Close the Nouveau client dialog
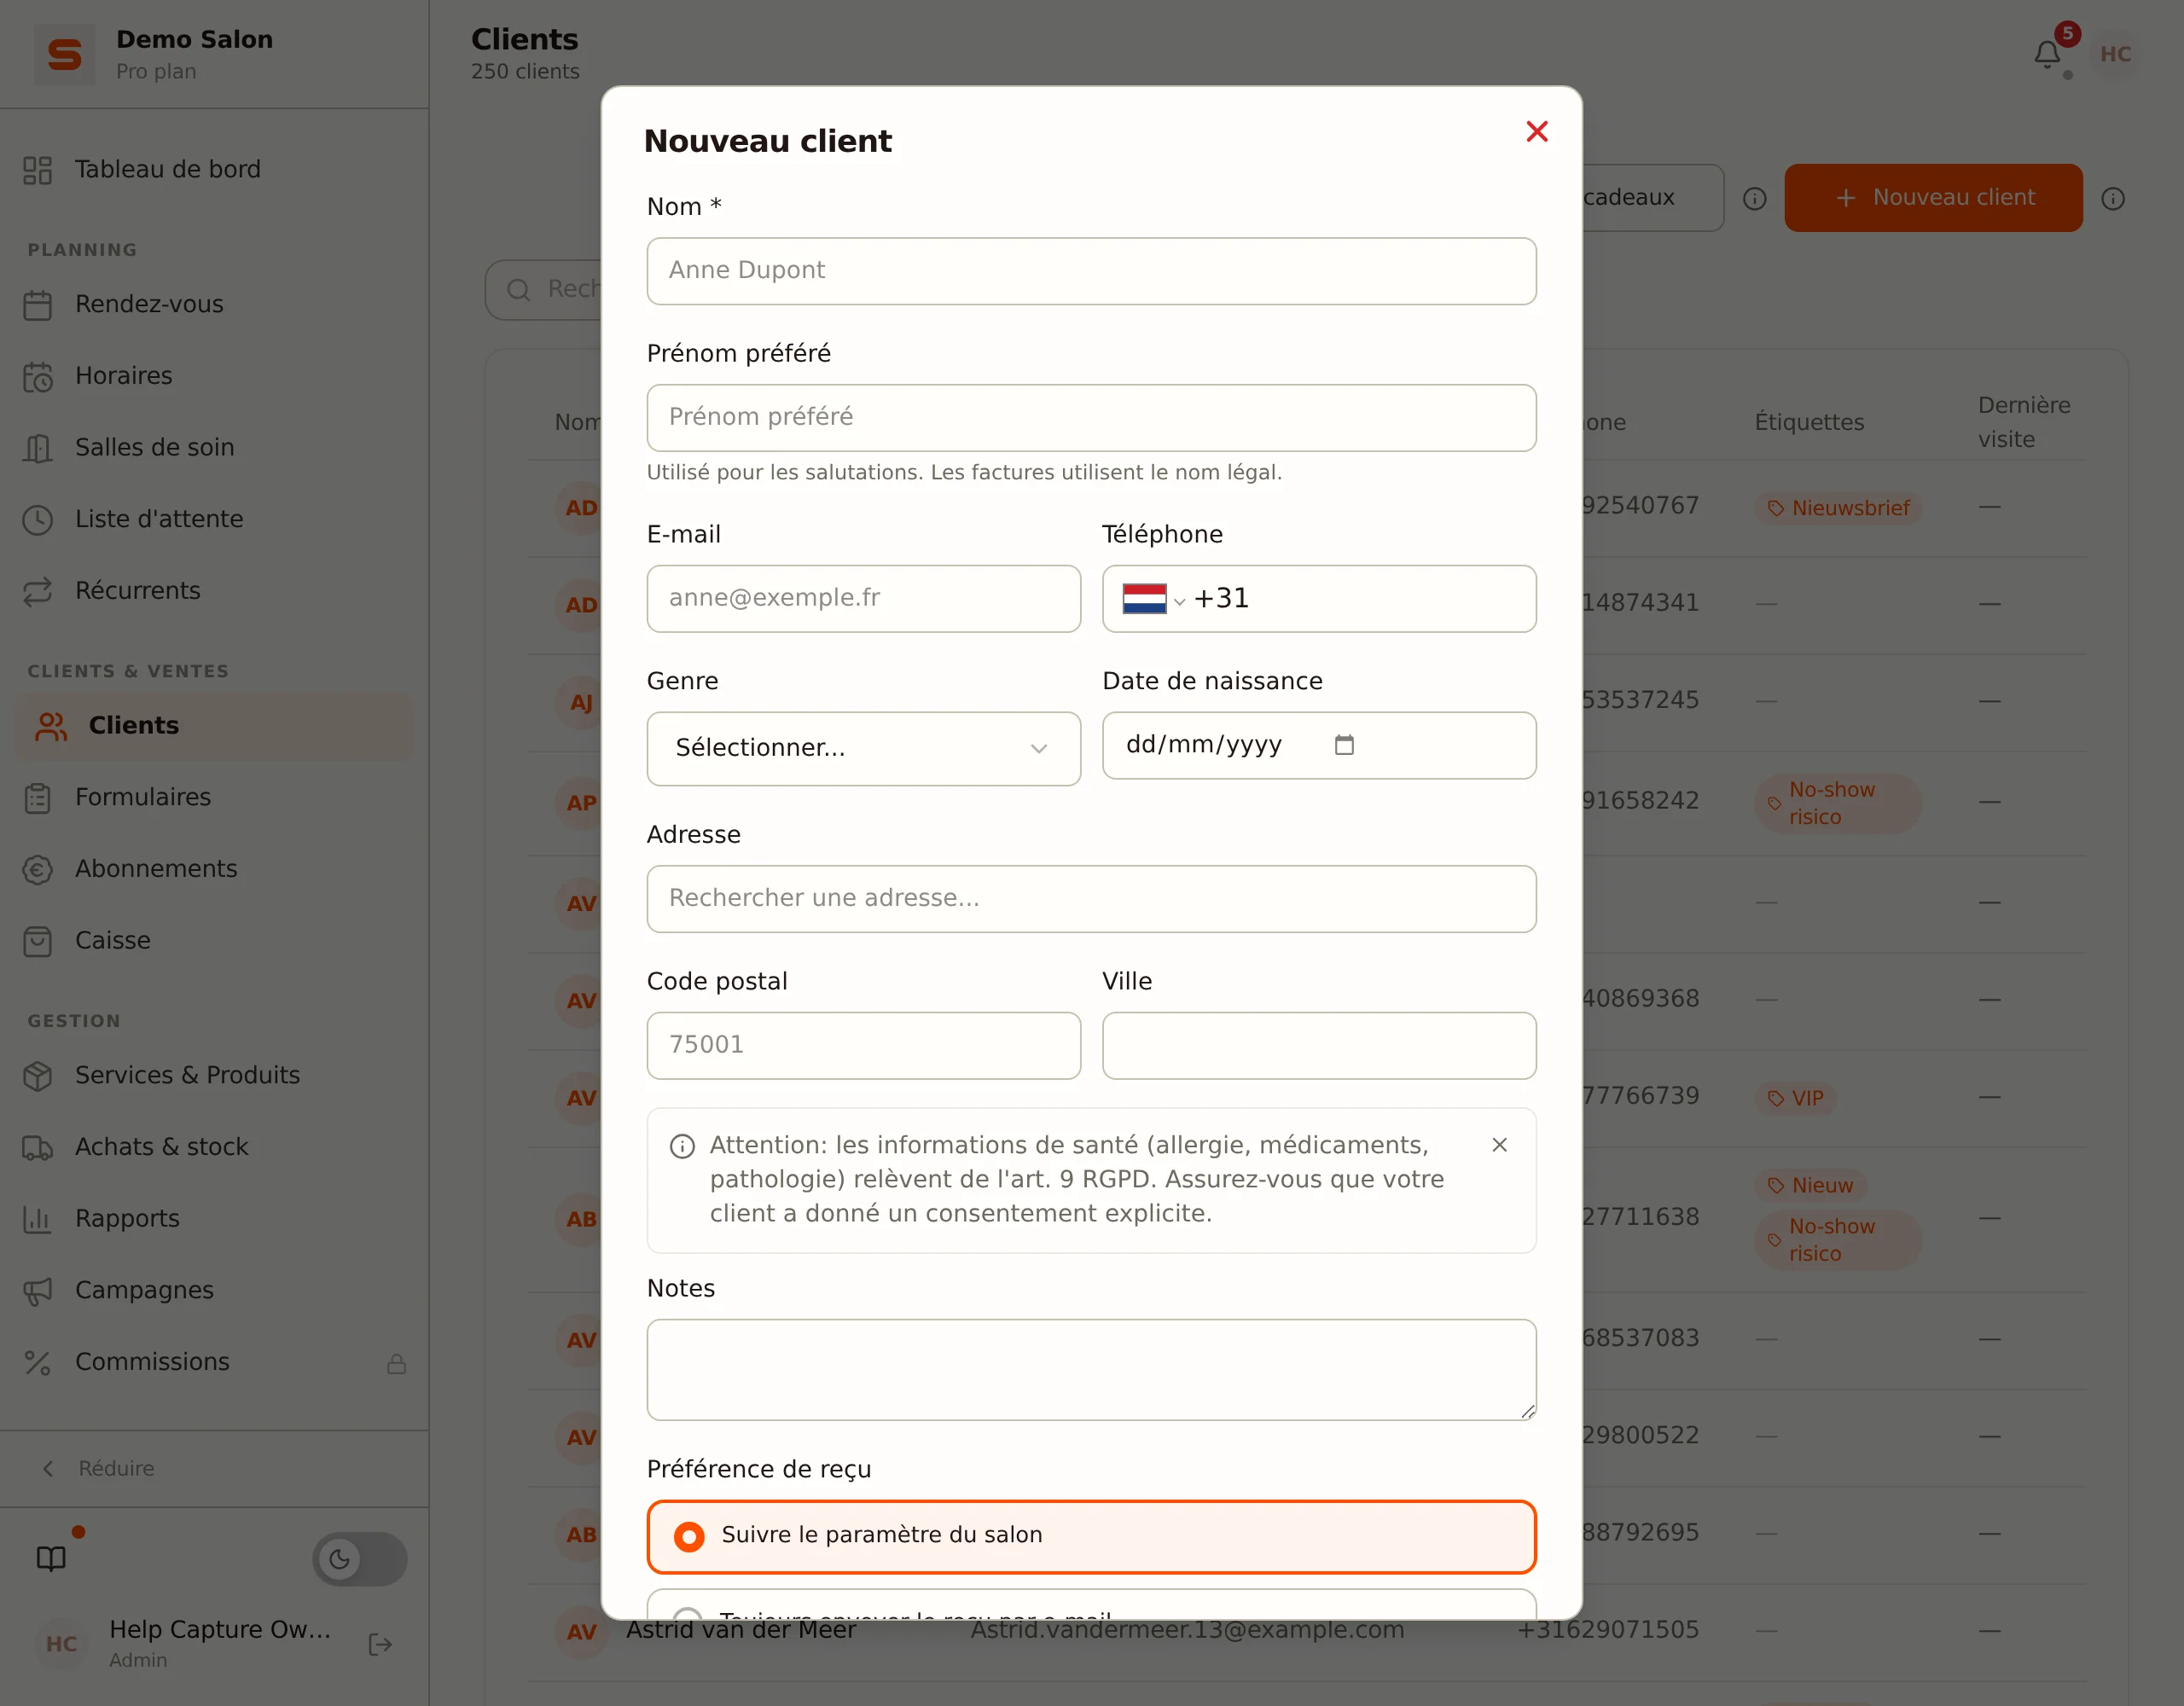 pyautogui.click(x=1537, y=132)
